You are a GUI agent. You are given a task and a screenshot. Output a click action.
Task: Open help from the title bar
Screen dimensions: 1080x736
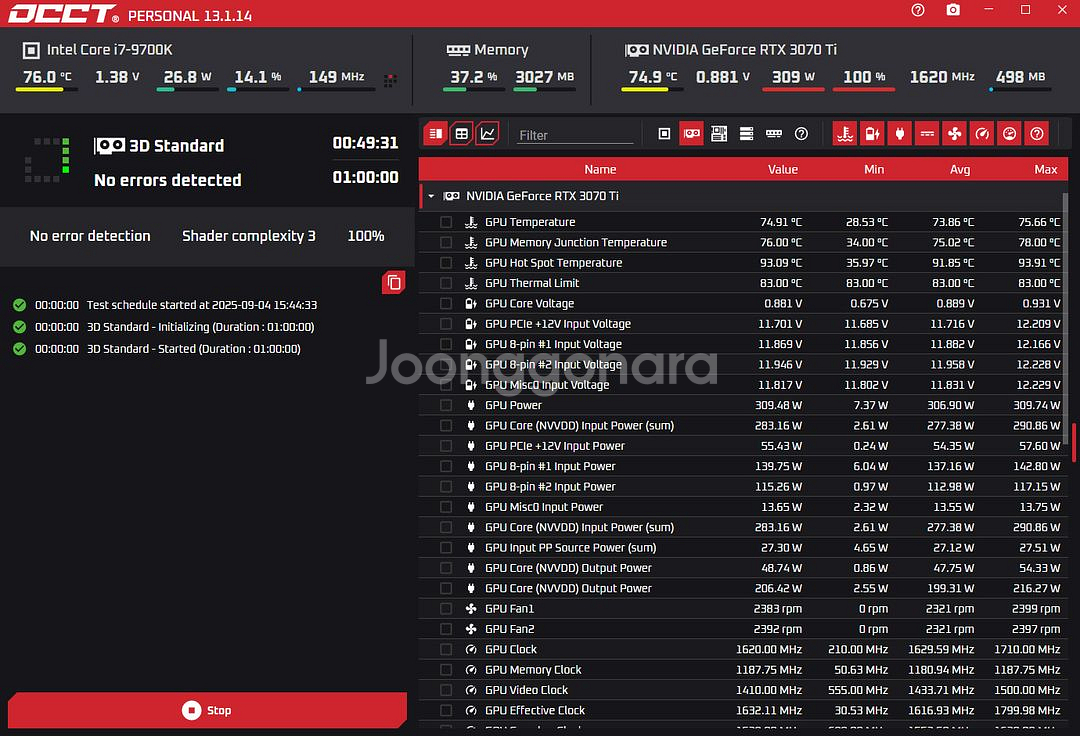pos(917,10)
